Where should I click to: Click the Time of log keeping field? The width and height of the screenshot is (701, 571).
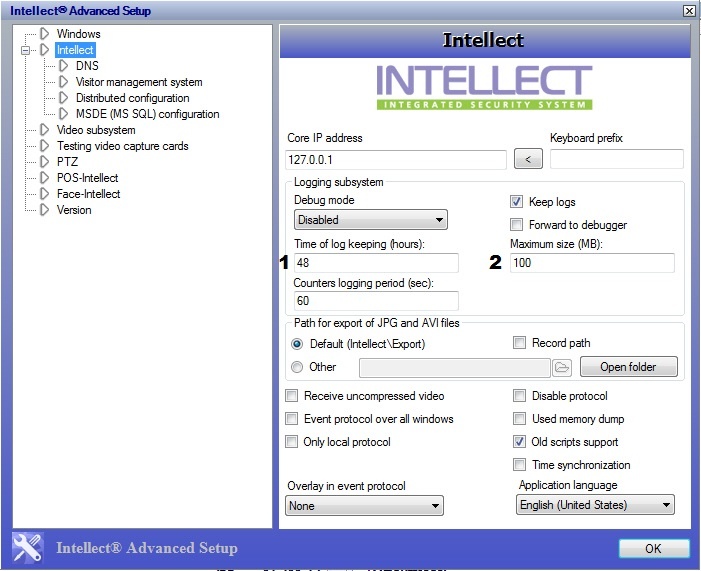pyautogui.click(x=376, y=262)
